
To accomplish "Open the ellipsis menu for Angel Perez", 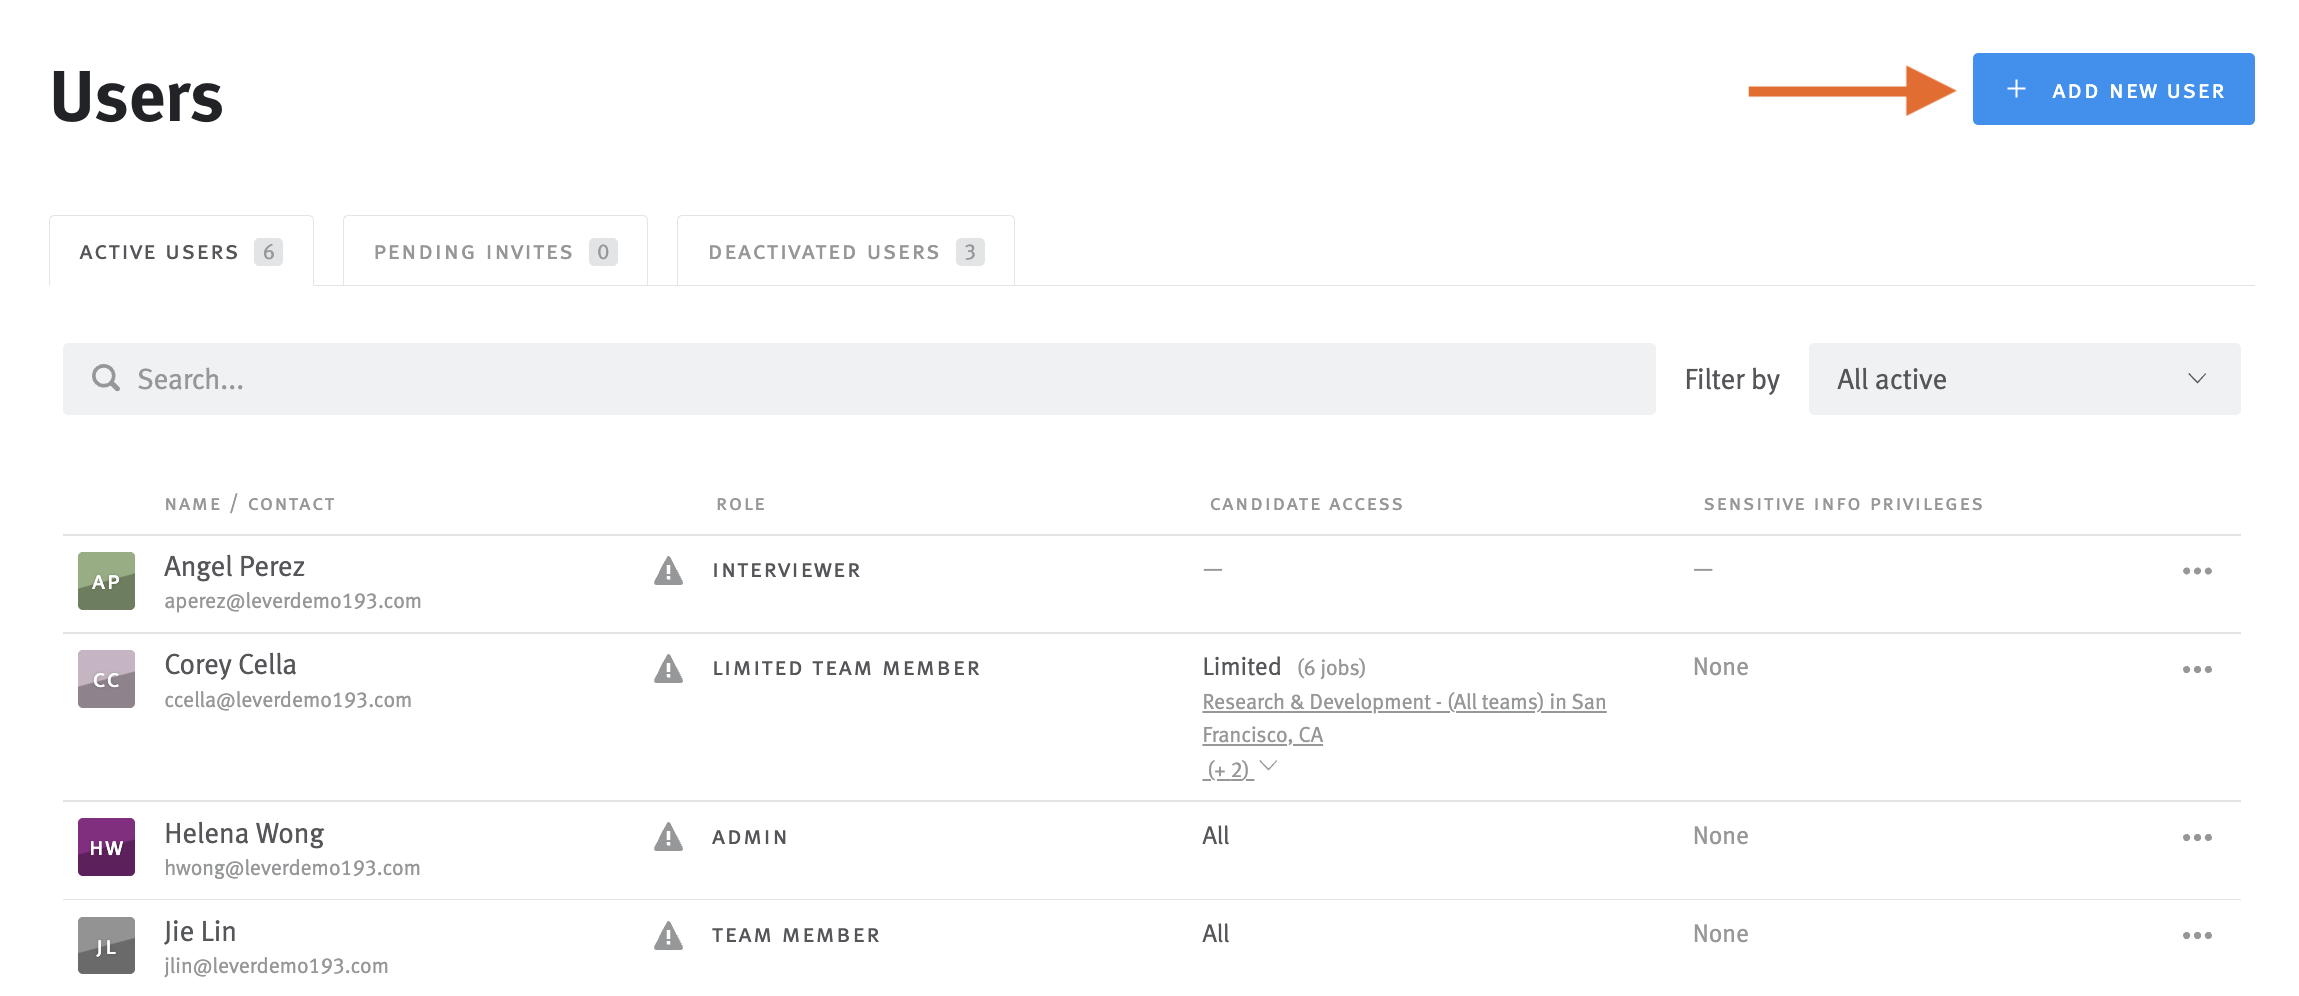I will point(2196,570).
